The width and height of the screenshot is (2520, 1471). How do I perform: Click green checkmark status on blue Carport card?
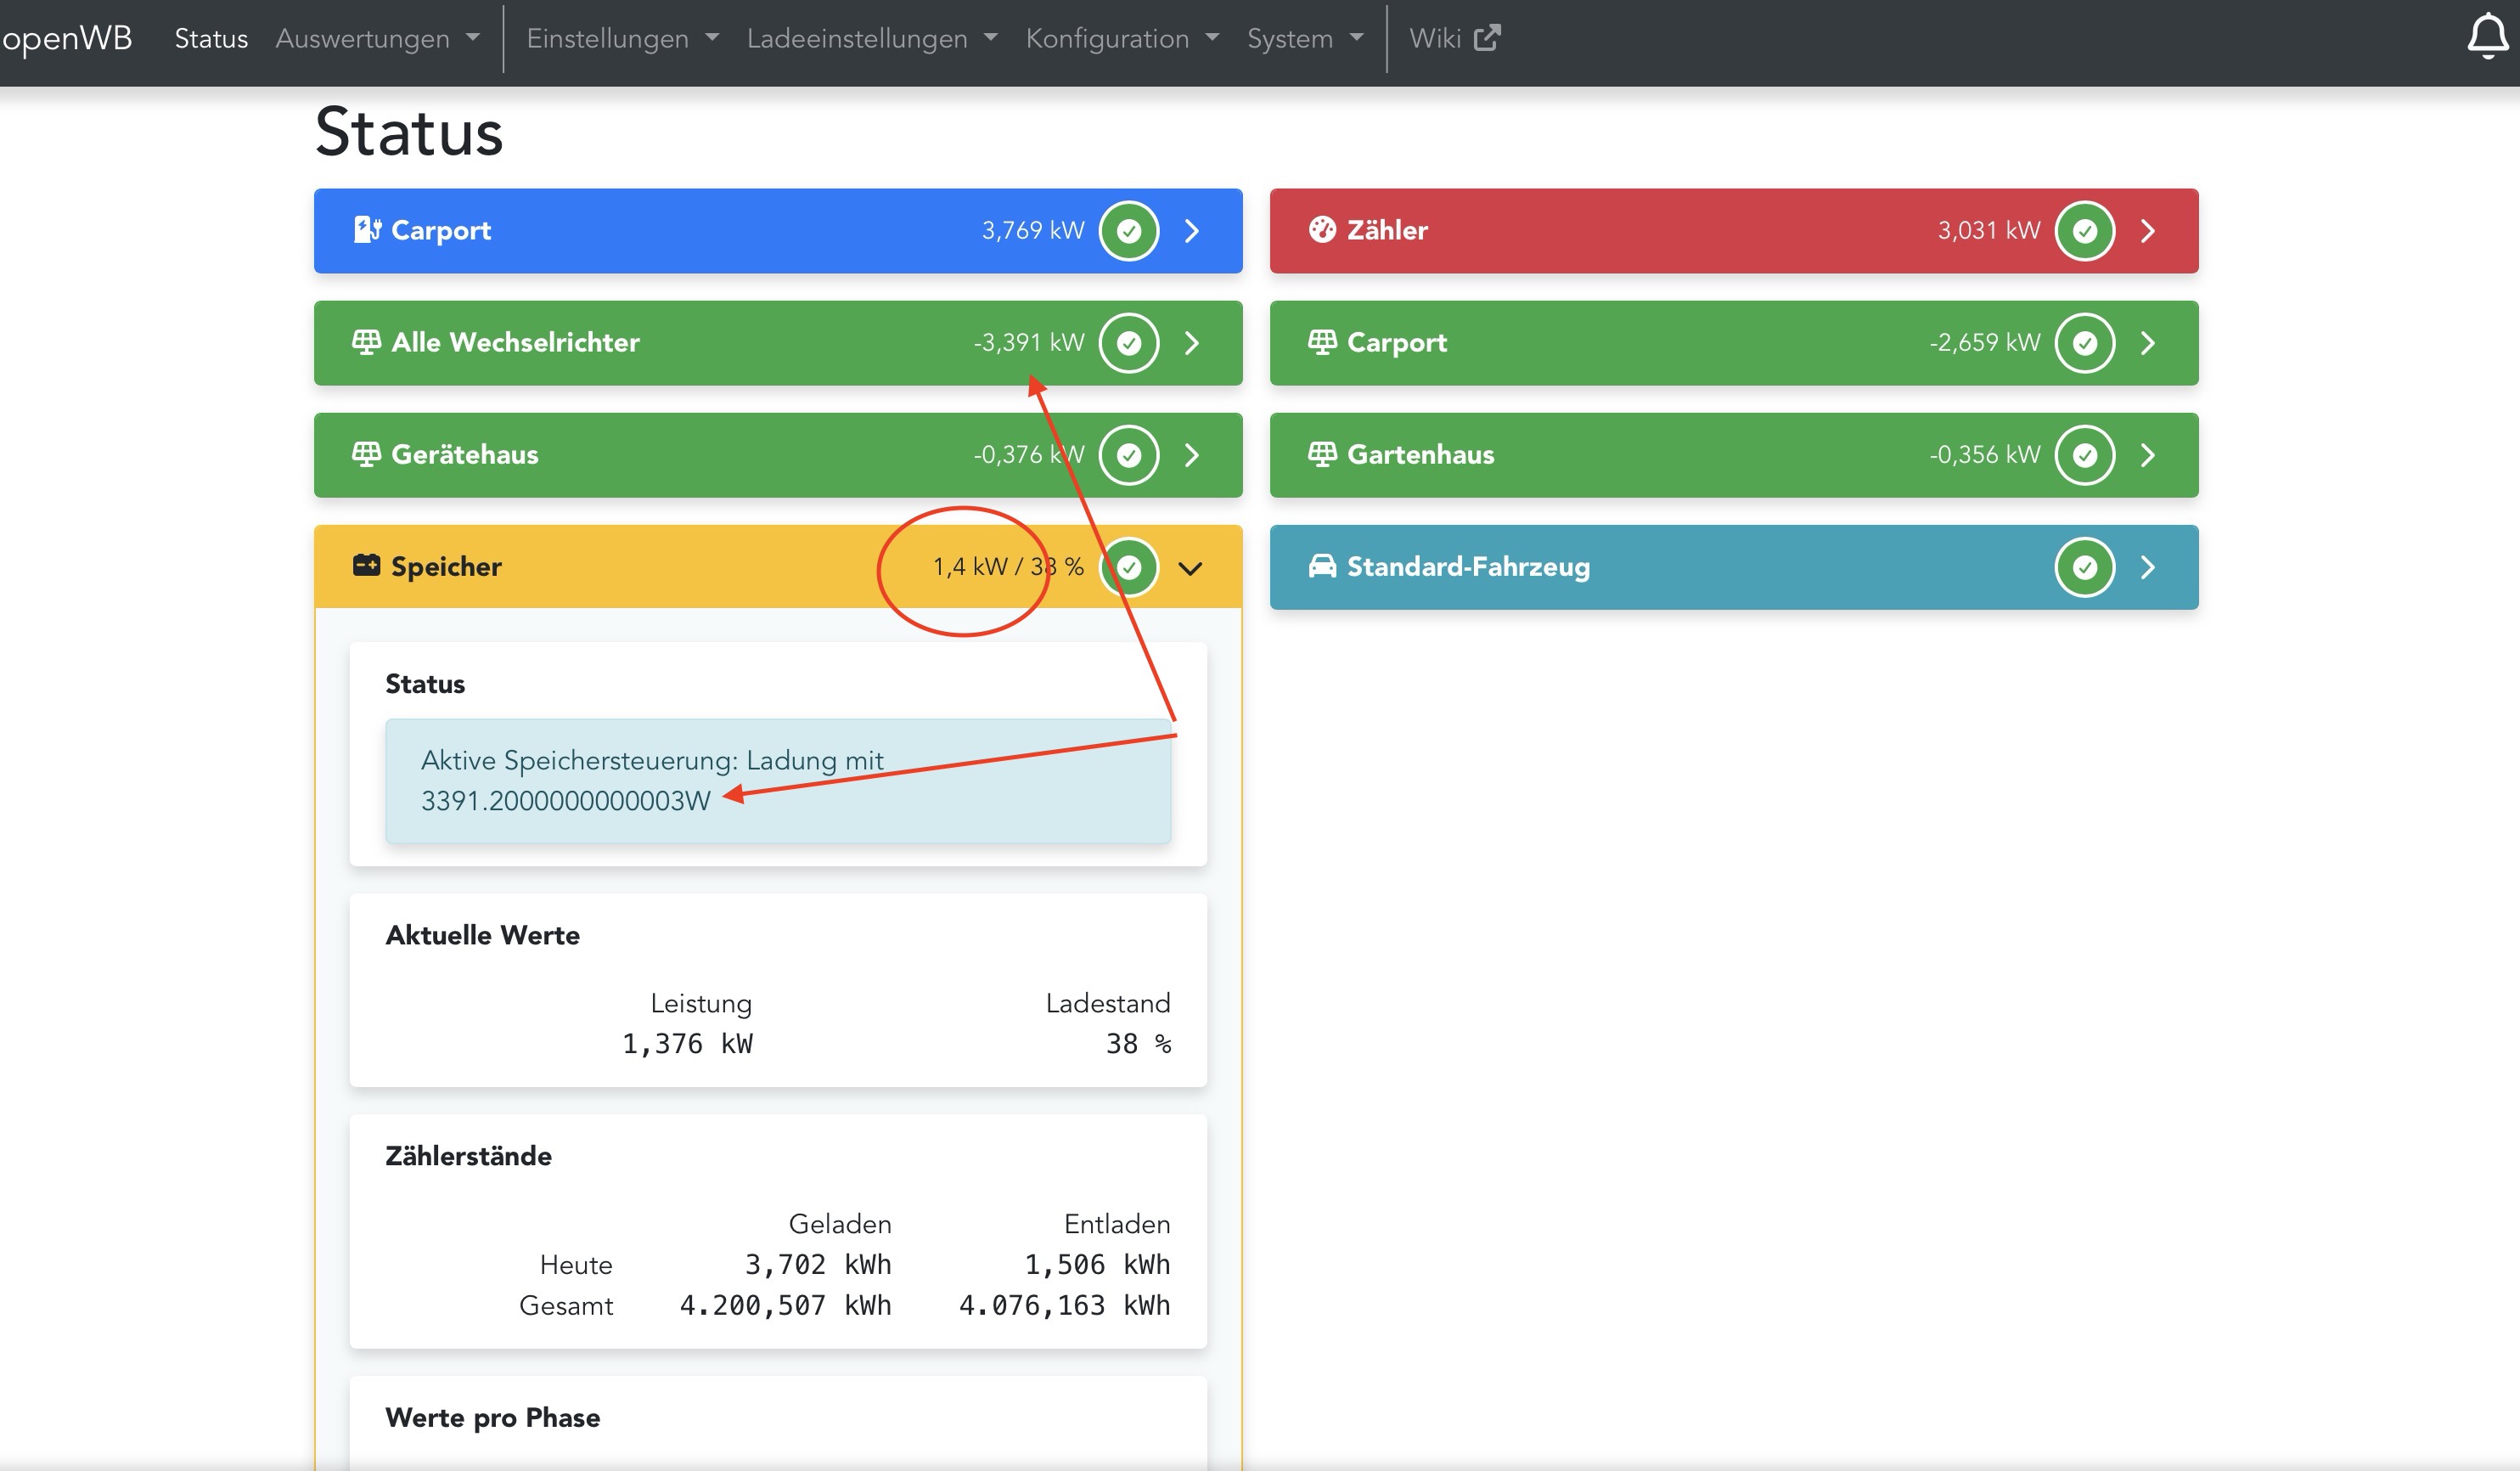[x=1129, y=231]
